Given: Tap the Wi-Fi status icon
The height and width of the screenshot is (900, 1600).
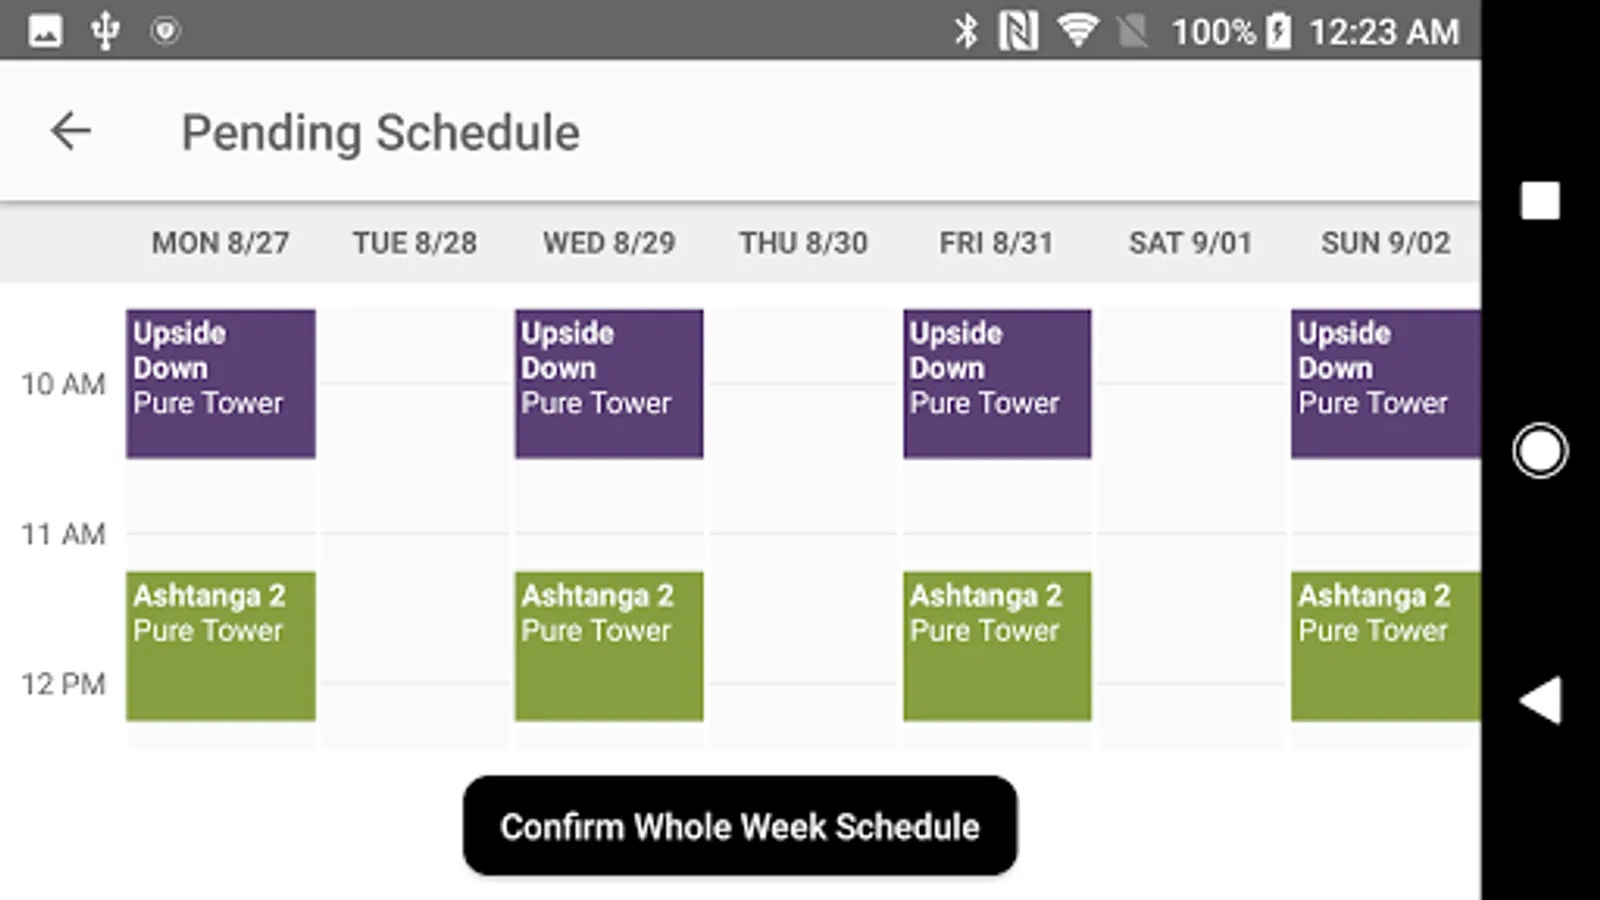Looking at the screenshot, I should (x=1076, y=31).
